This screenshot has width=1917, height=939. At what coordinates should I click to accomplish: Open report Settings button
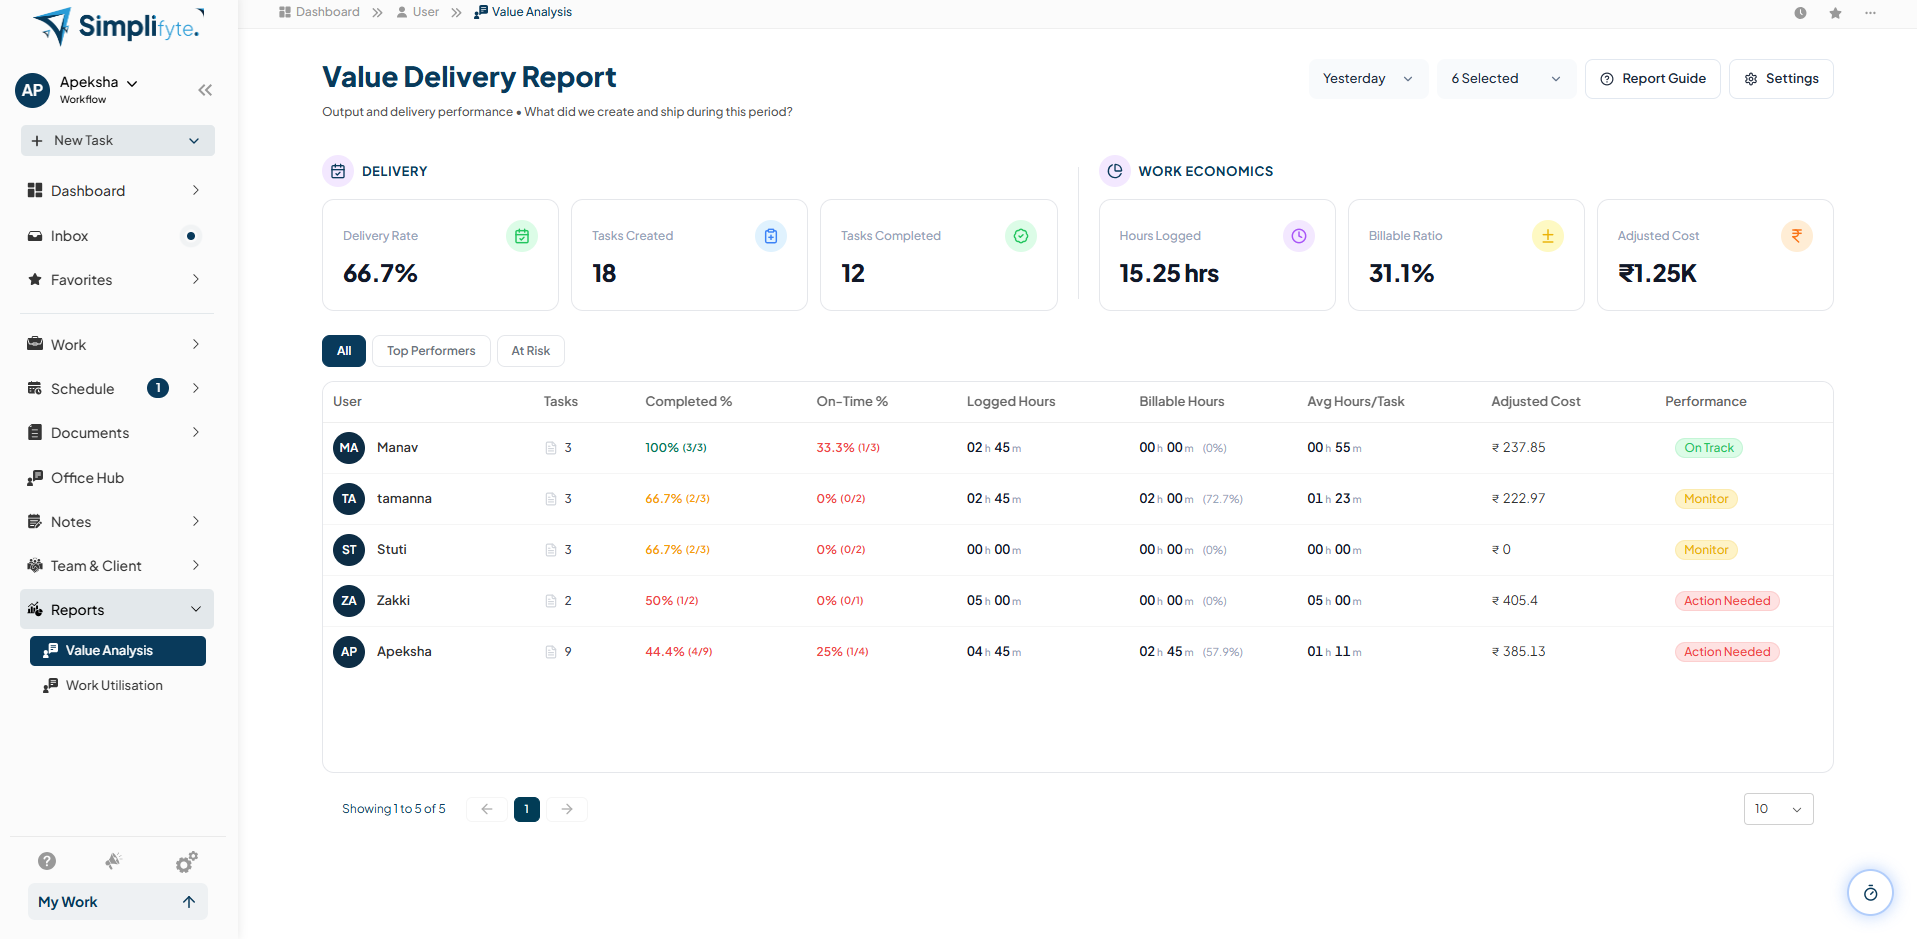(x=1781, y=79)
